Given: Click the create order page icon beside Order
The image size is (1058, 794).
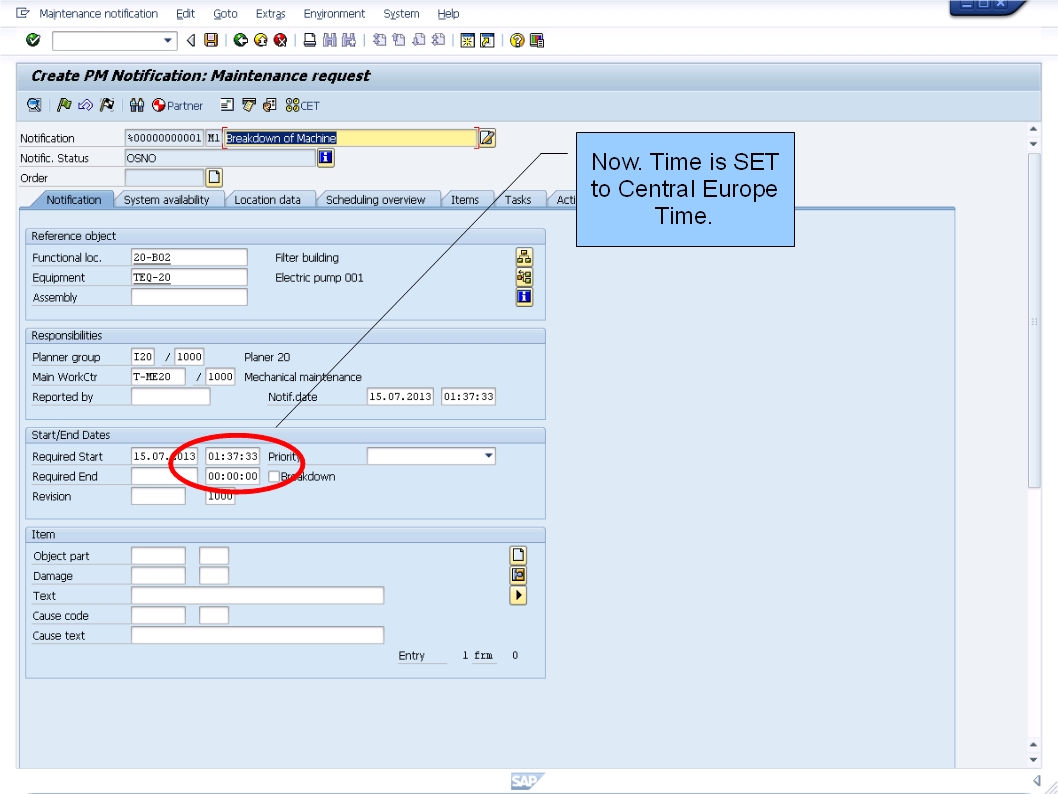Looking at the screenshot, I should 214,177.
